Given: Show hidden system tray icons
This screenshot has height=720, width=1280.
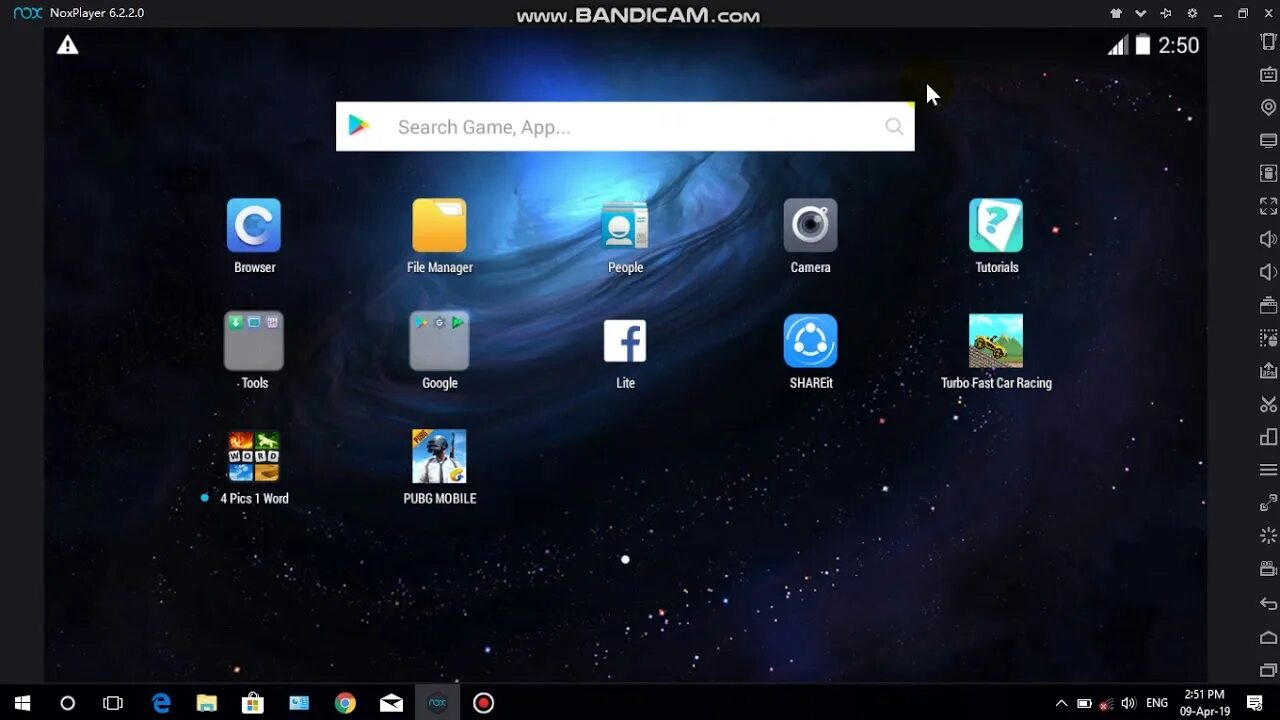Looking at the screenshot, I should click(1061, 703).
